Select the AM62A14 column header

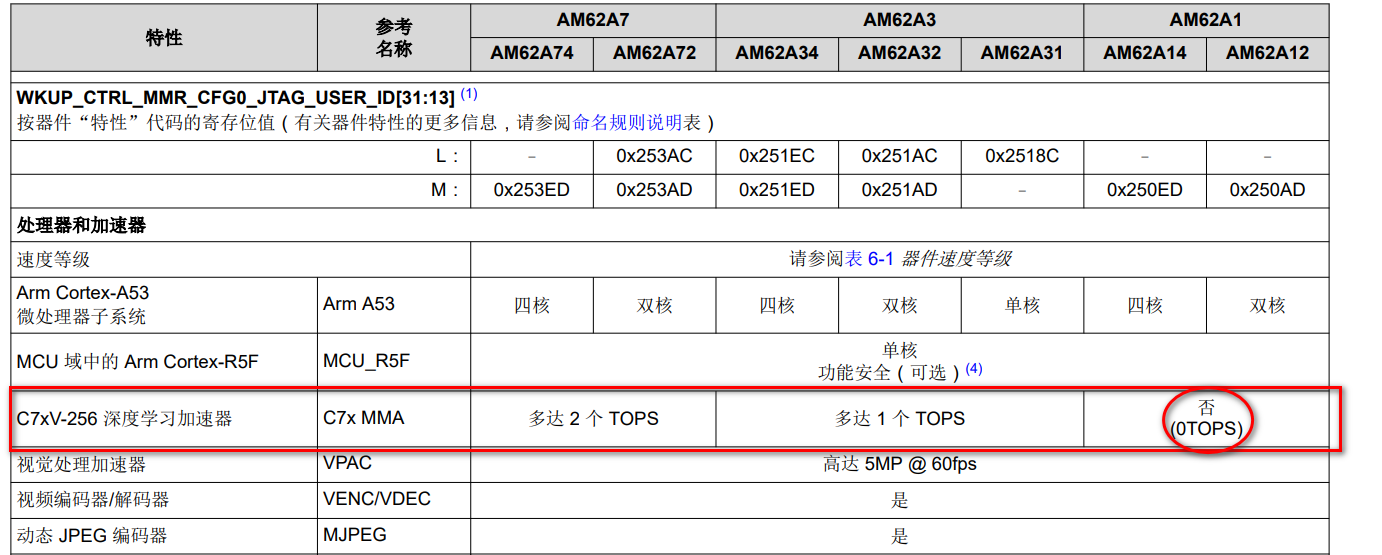point(1145,53)
